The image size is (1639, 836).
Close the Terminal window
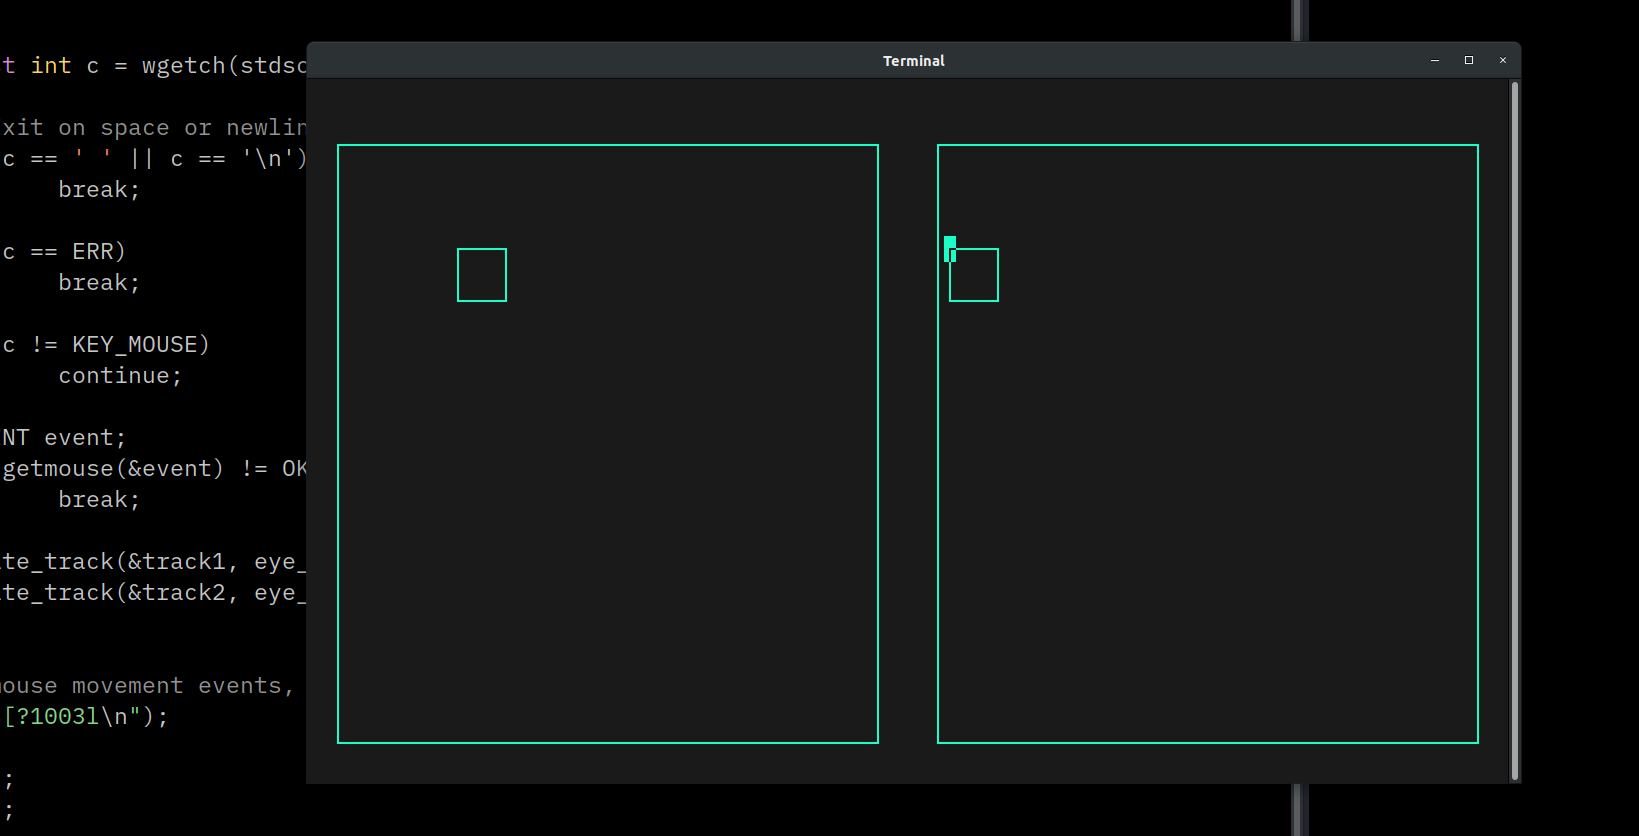click(x=1503, y=61)
